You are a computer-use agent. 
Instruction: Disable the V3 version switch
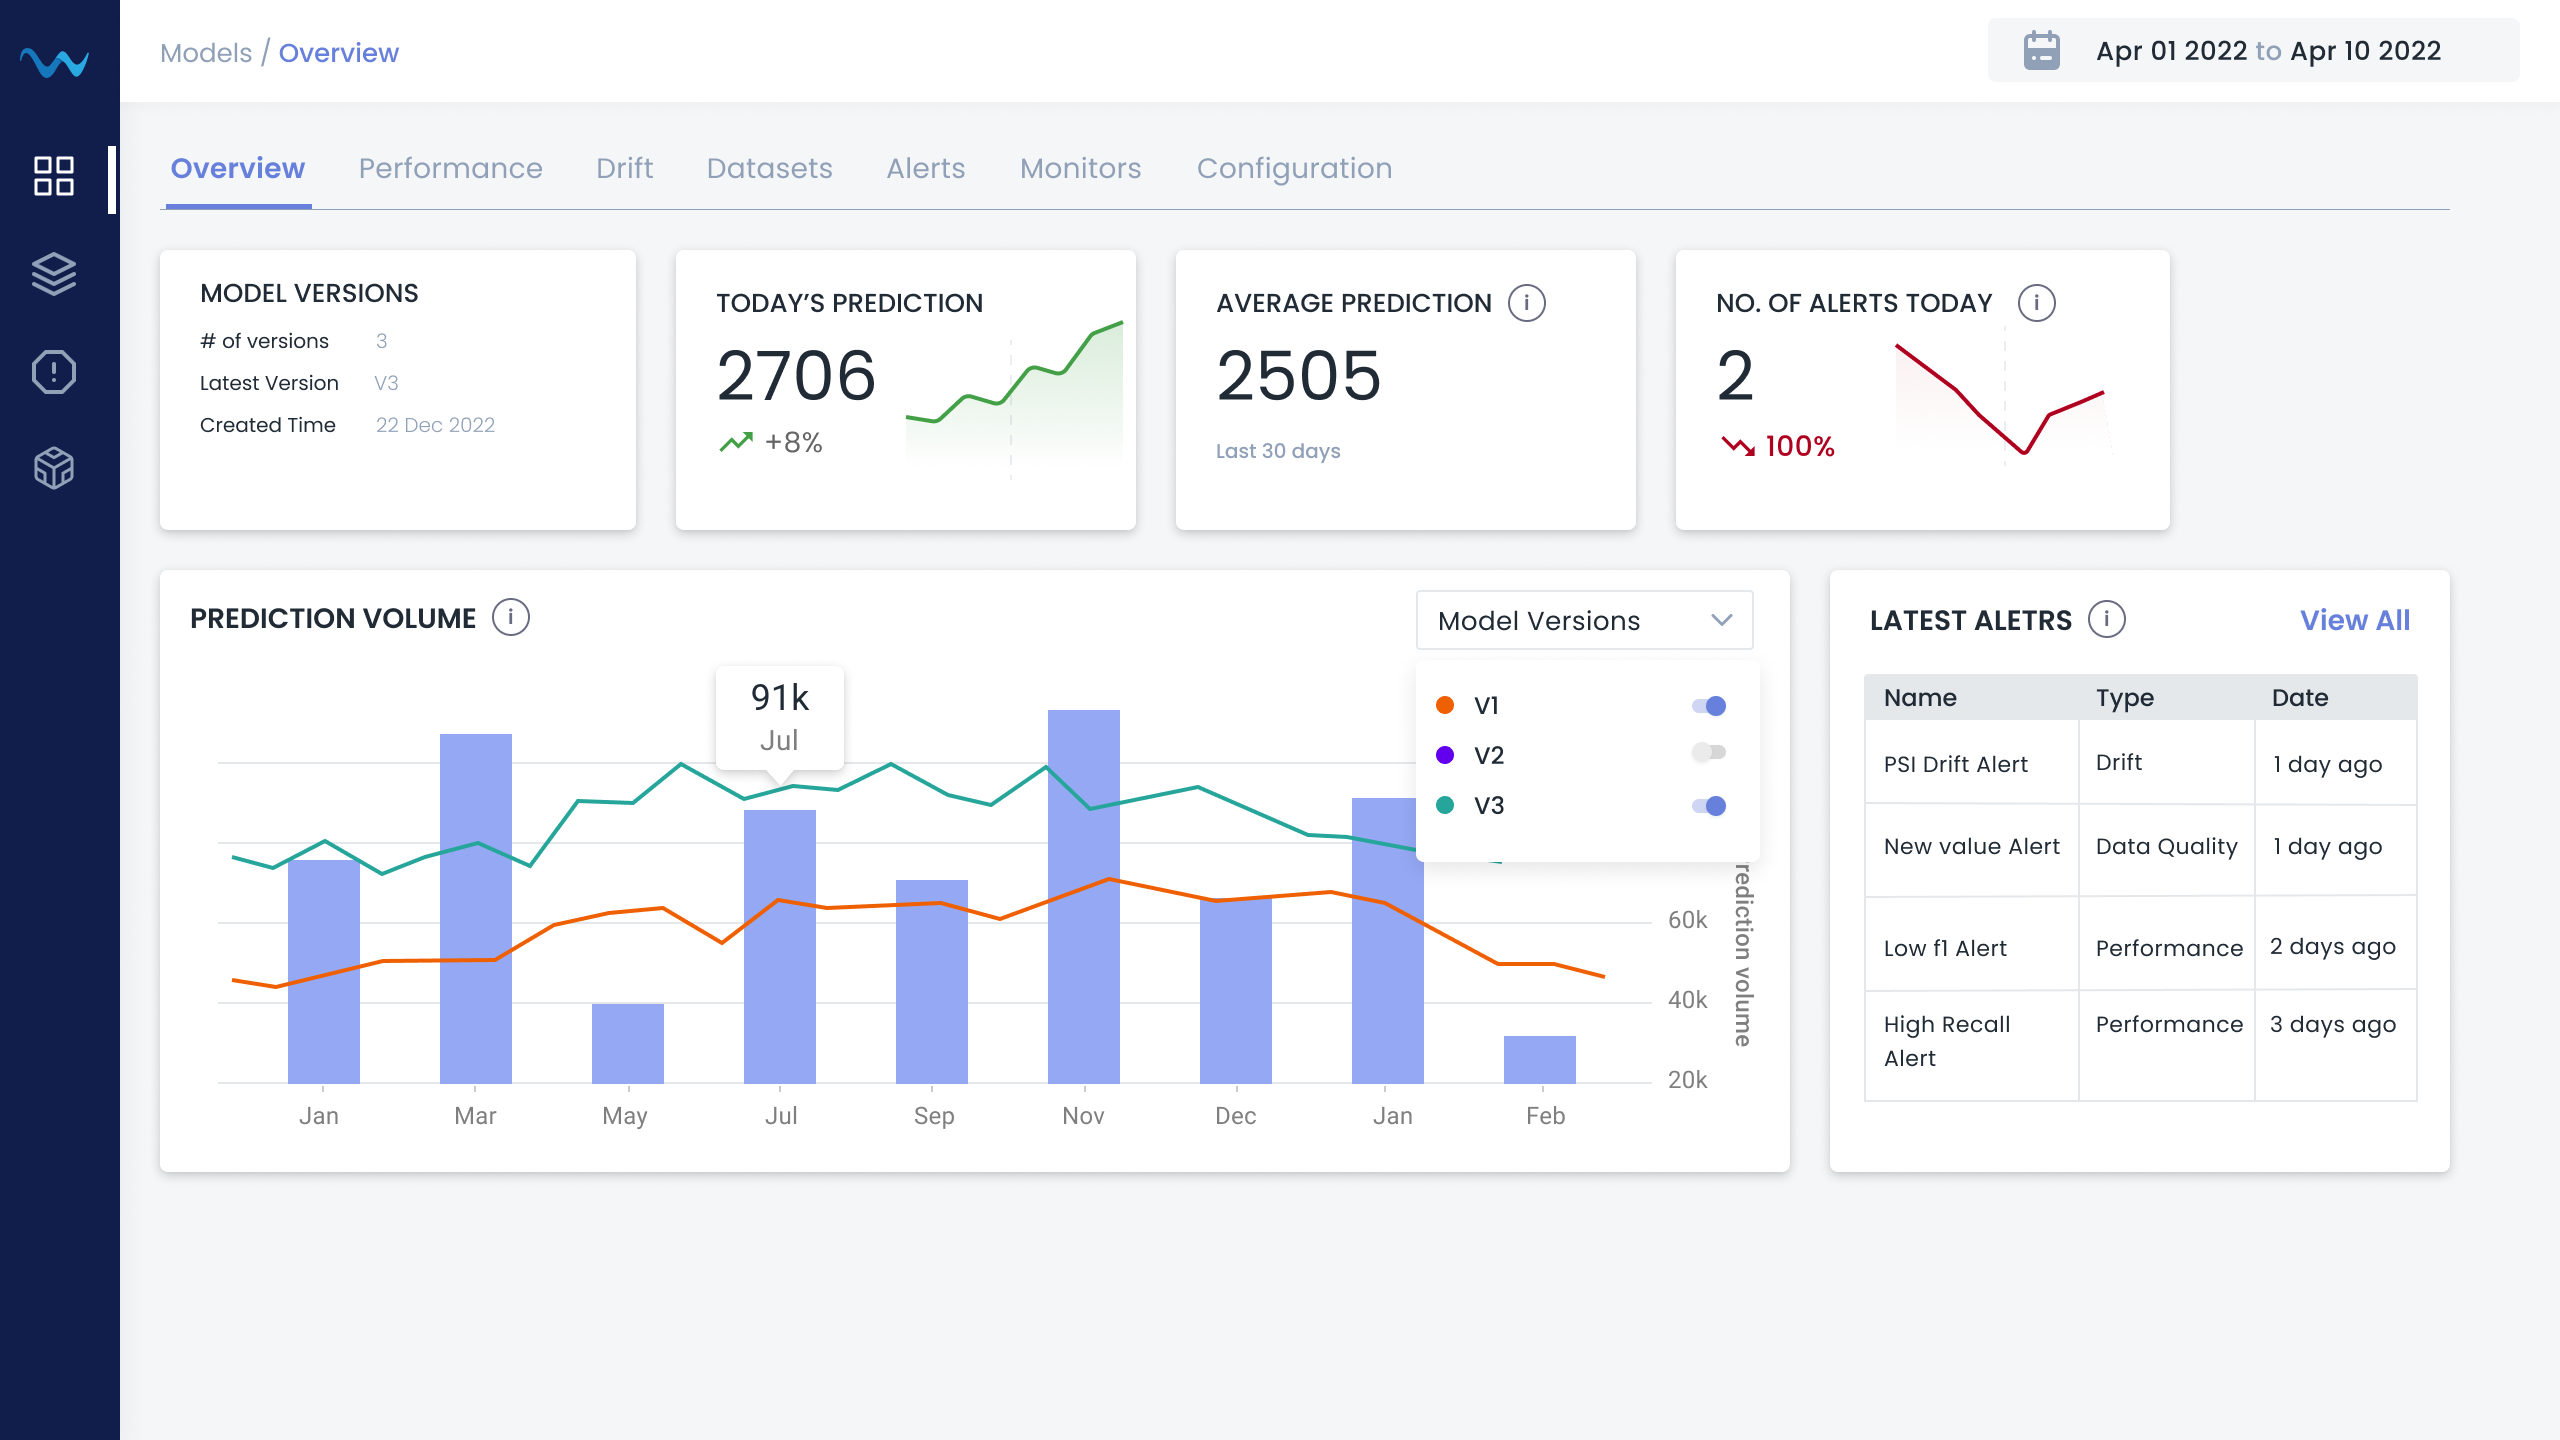(x=1709, y=806)
